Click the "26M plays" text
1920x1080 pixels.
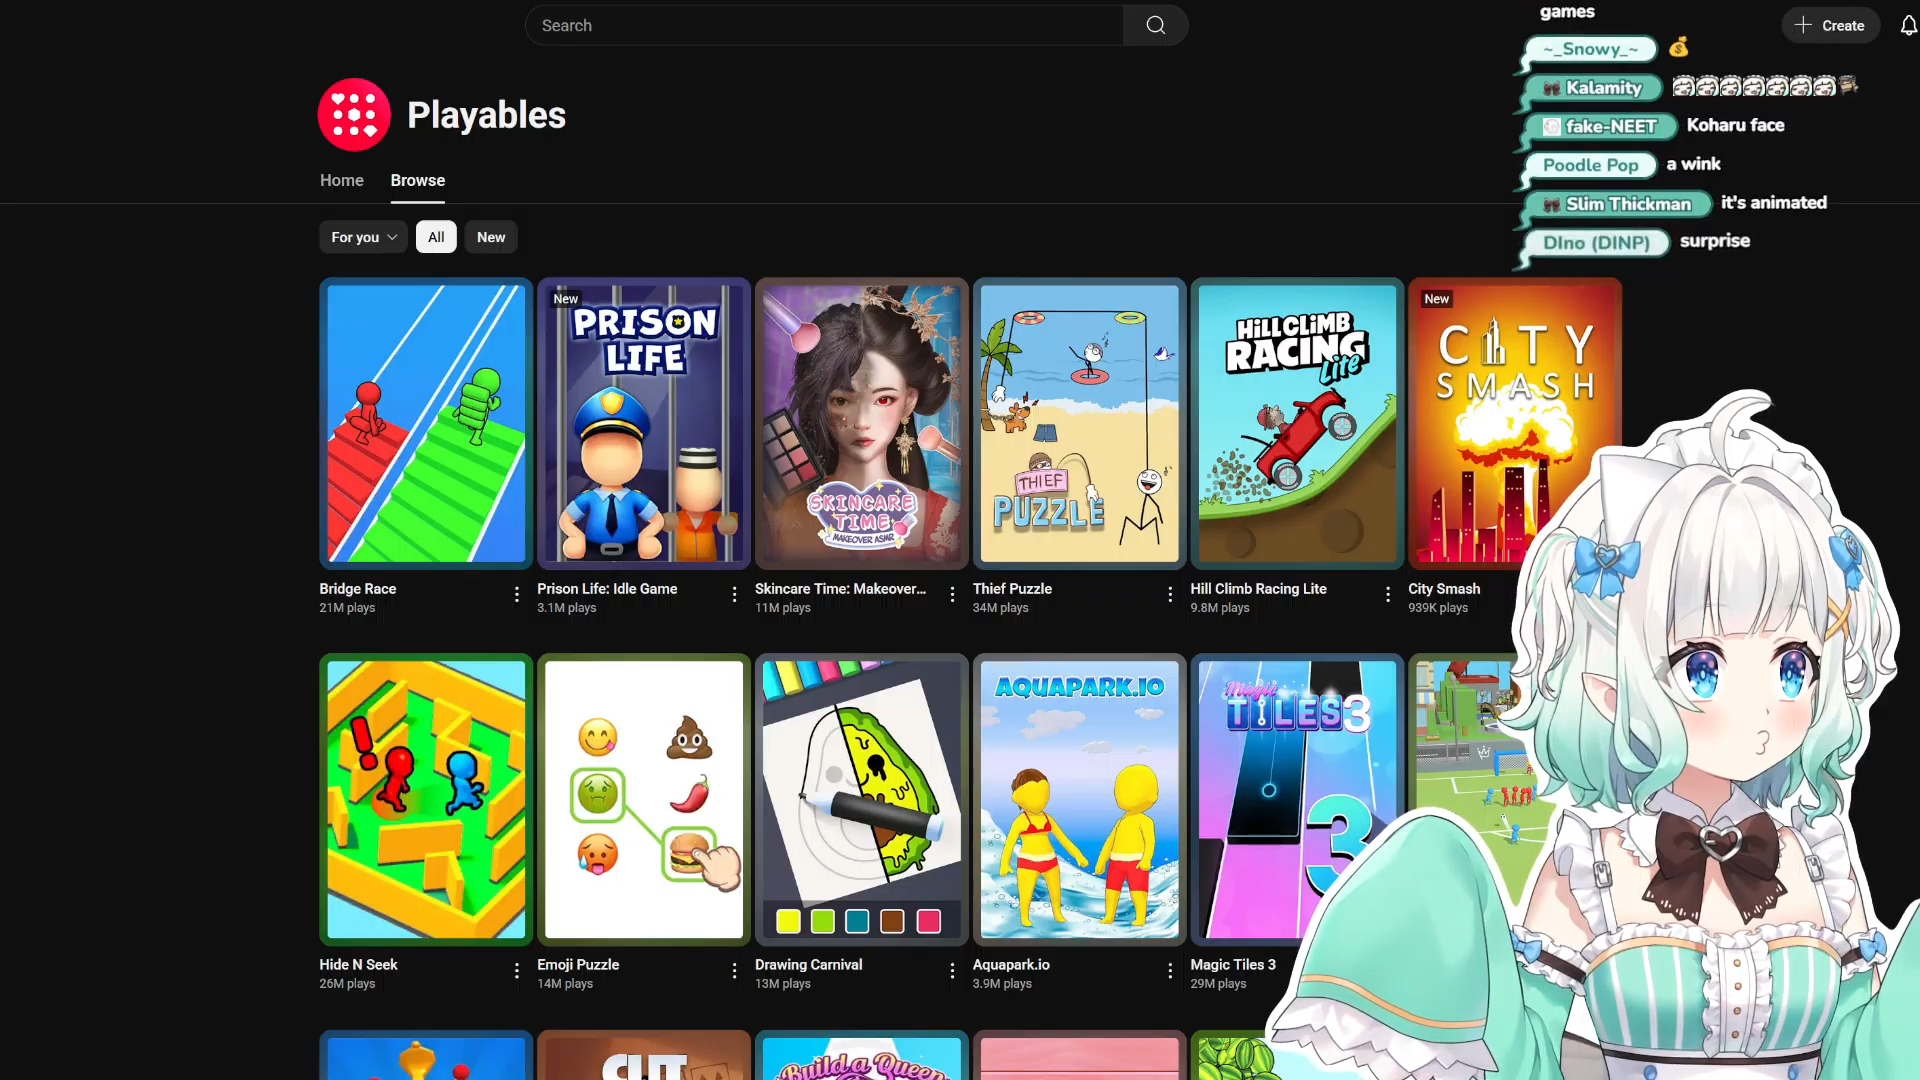coord(347,984)
